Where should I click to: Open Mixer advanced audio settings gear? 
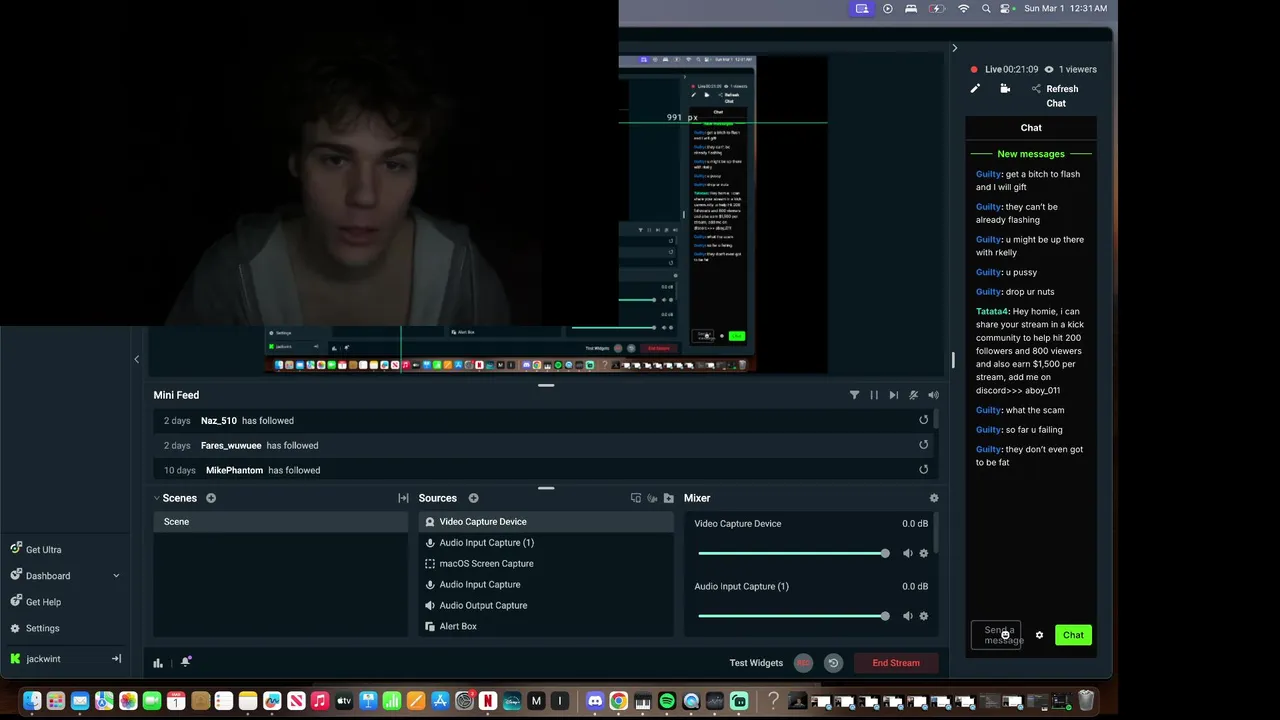[934, 498]
